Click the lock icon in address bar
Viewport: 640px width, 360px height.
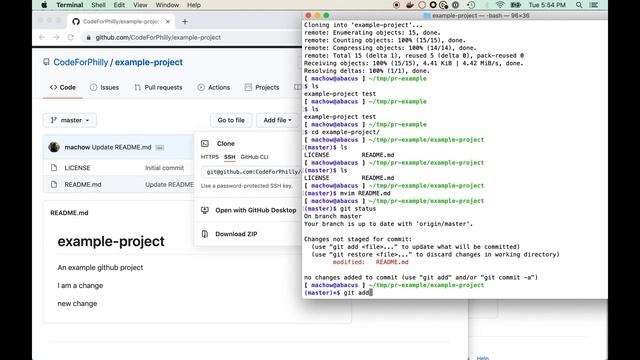click(x=89, y=37)
